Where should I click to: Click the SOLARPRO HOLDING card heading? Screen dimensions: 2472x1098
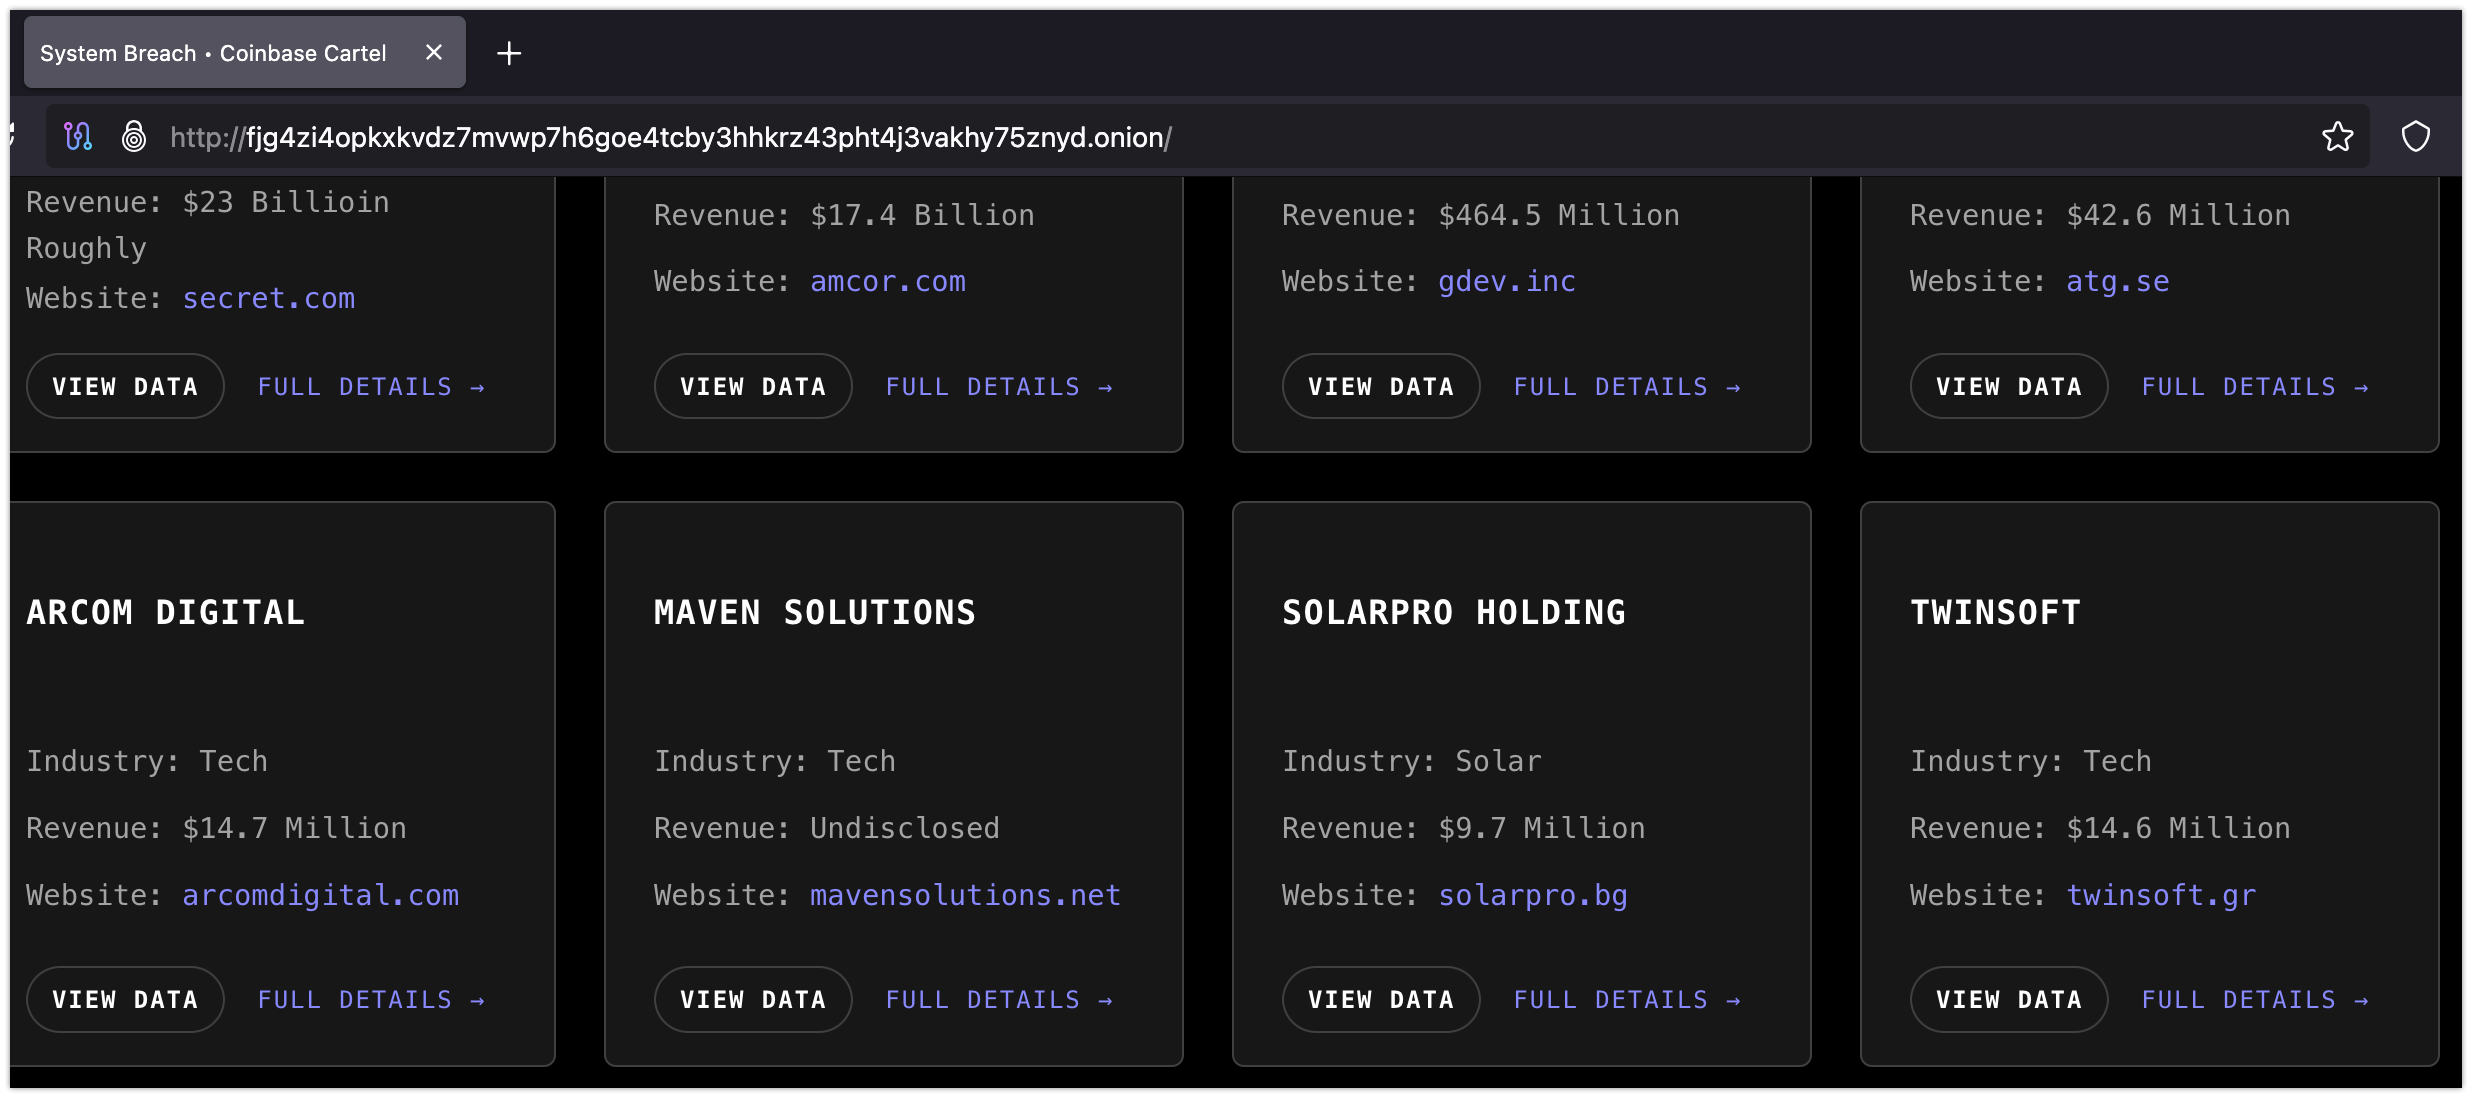pyautogui.click(x=1454, y=612)
